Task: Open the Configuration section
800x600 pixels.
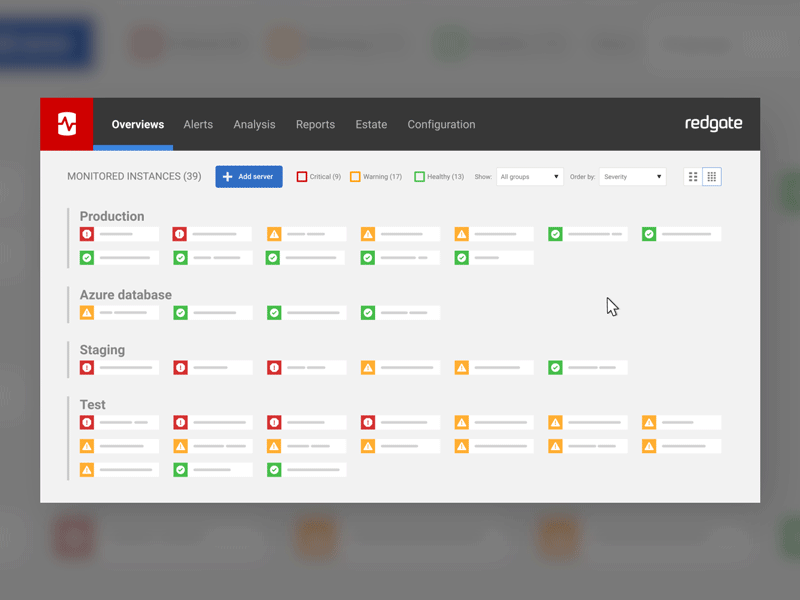Action: (441, 124)
